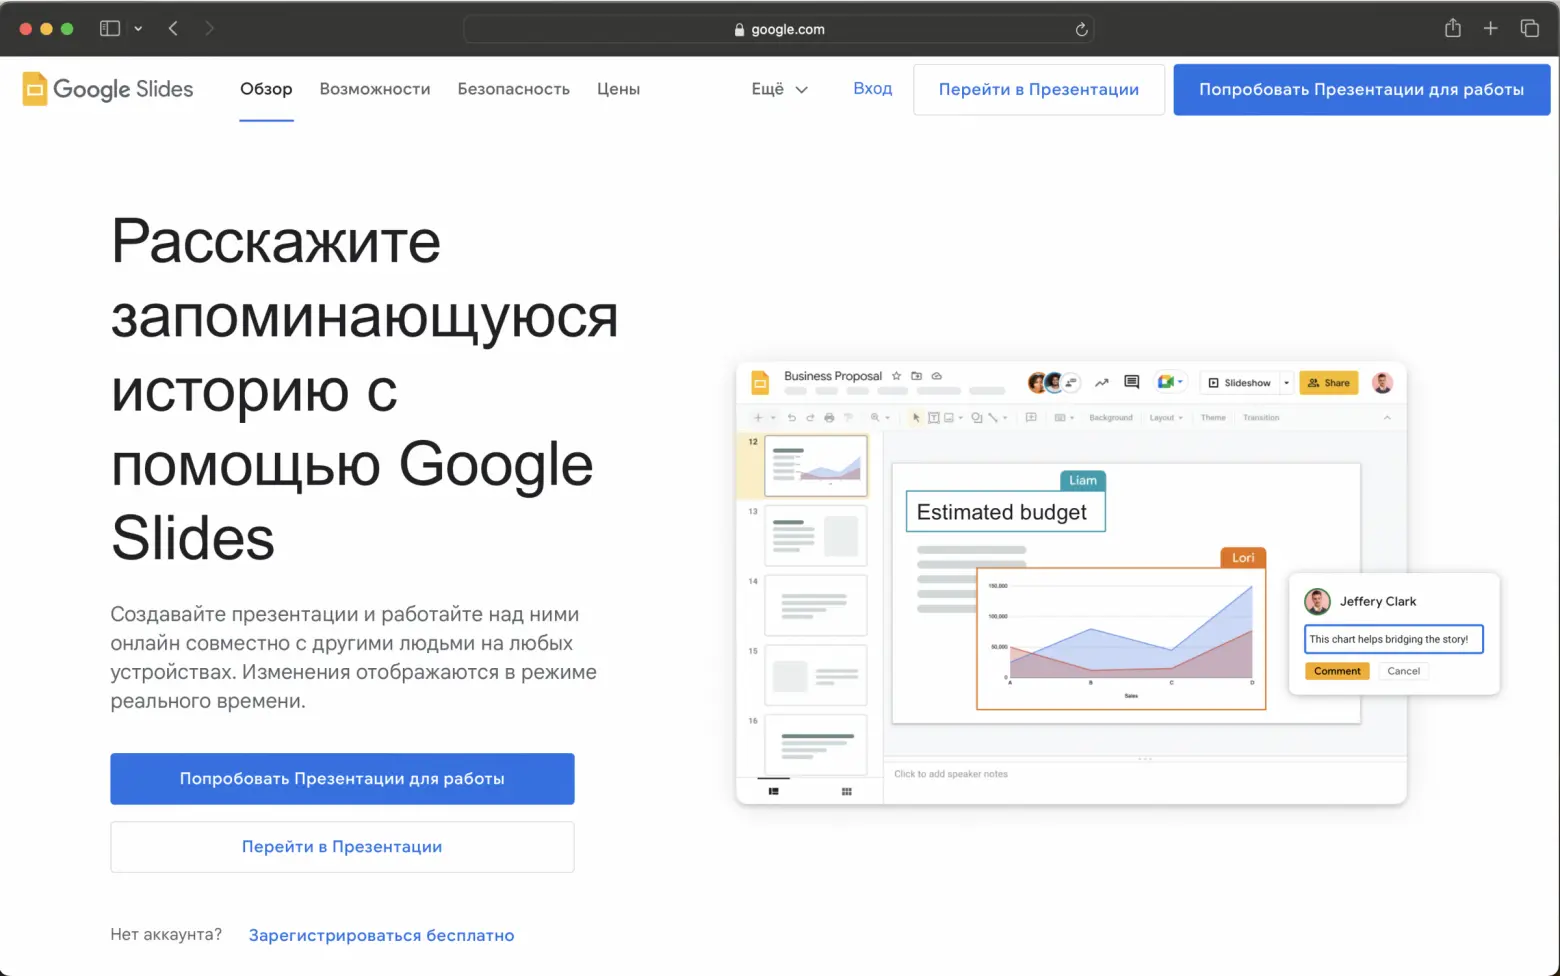This screenshot has height=976, width=1560.
Task: Focus the google.com address bar
Action: pos(778,30)
